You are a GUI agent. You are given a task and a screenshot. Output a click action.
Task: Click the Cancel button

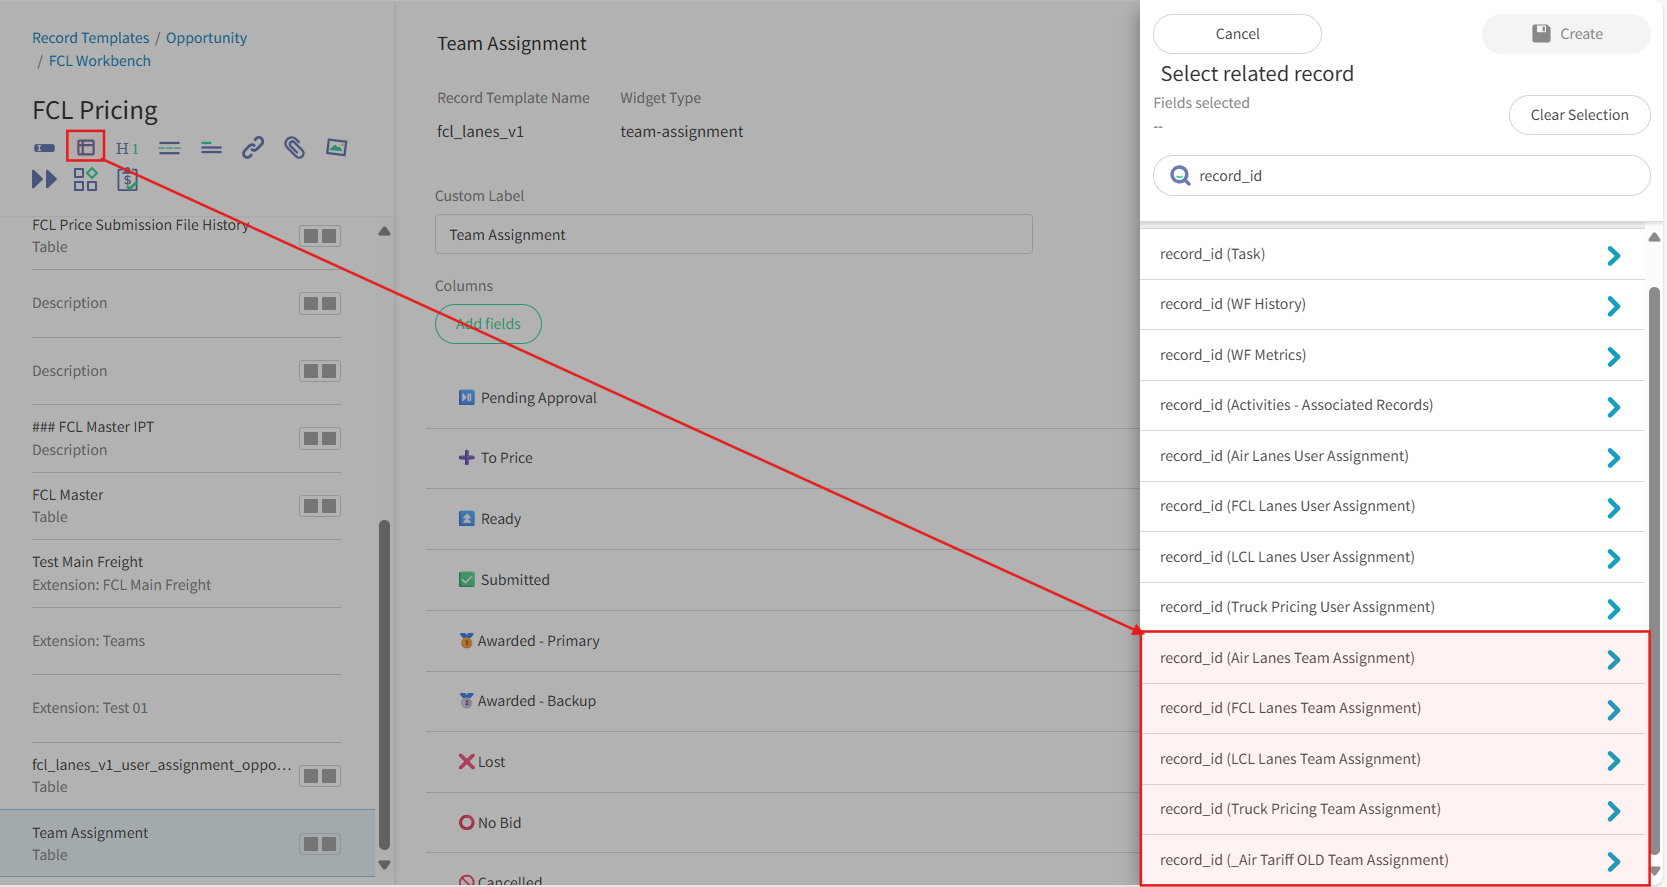pos(1237,34)
